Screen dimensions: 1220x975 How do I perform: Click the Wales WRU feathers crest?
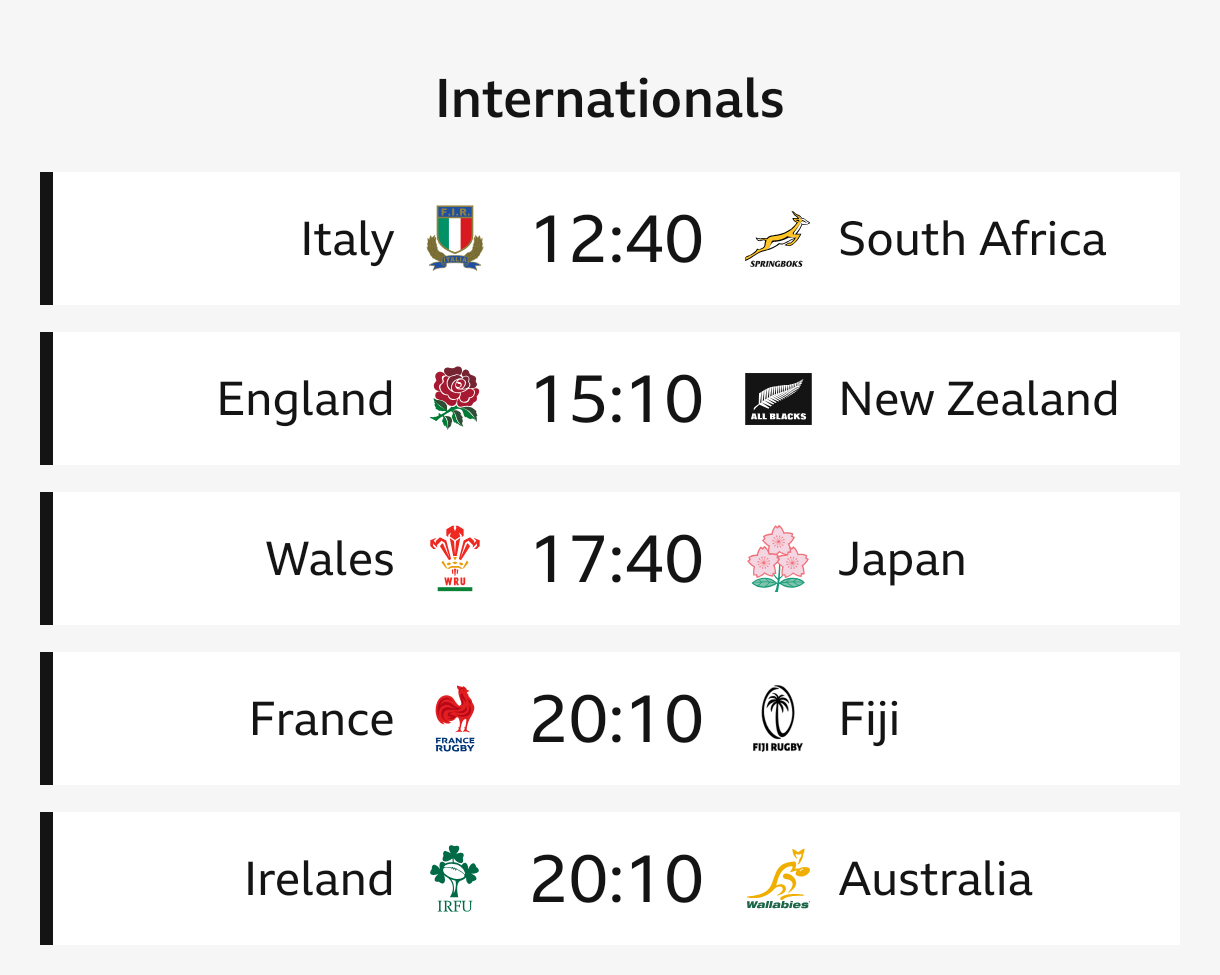tap(455, 558)
